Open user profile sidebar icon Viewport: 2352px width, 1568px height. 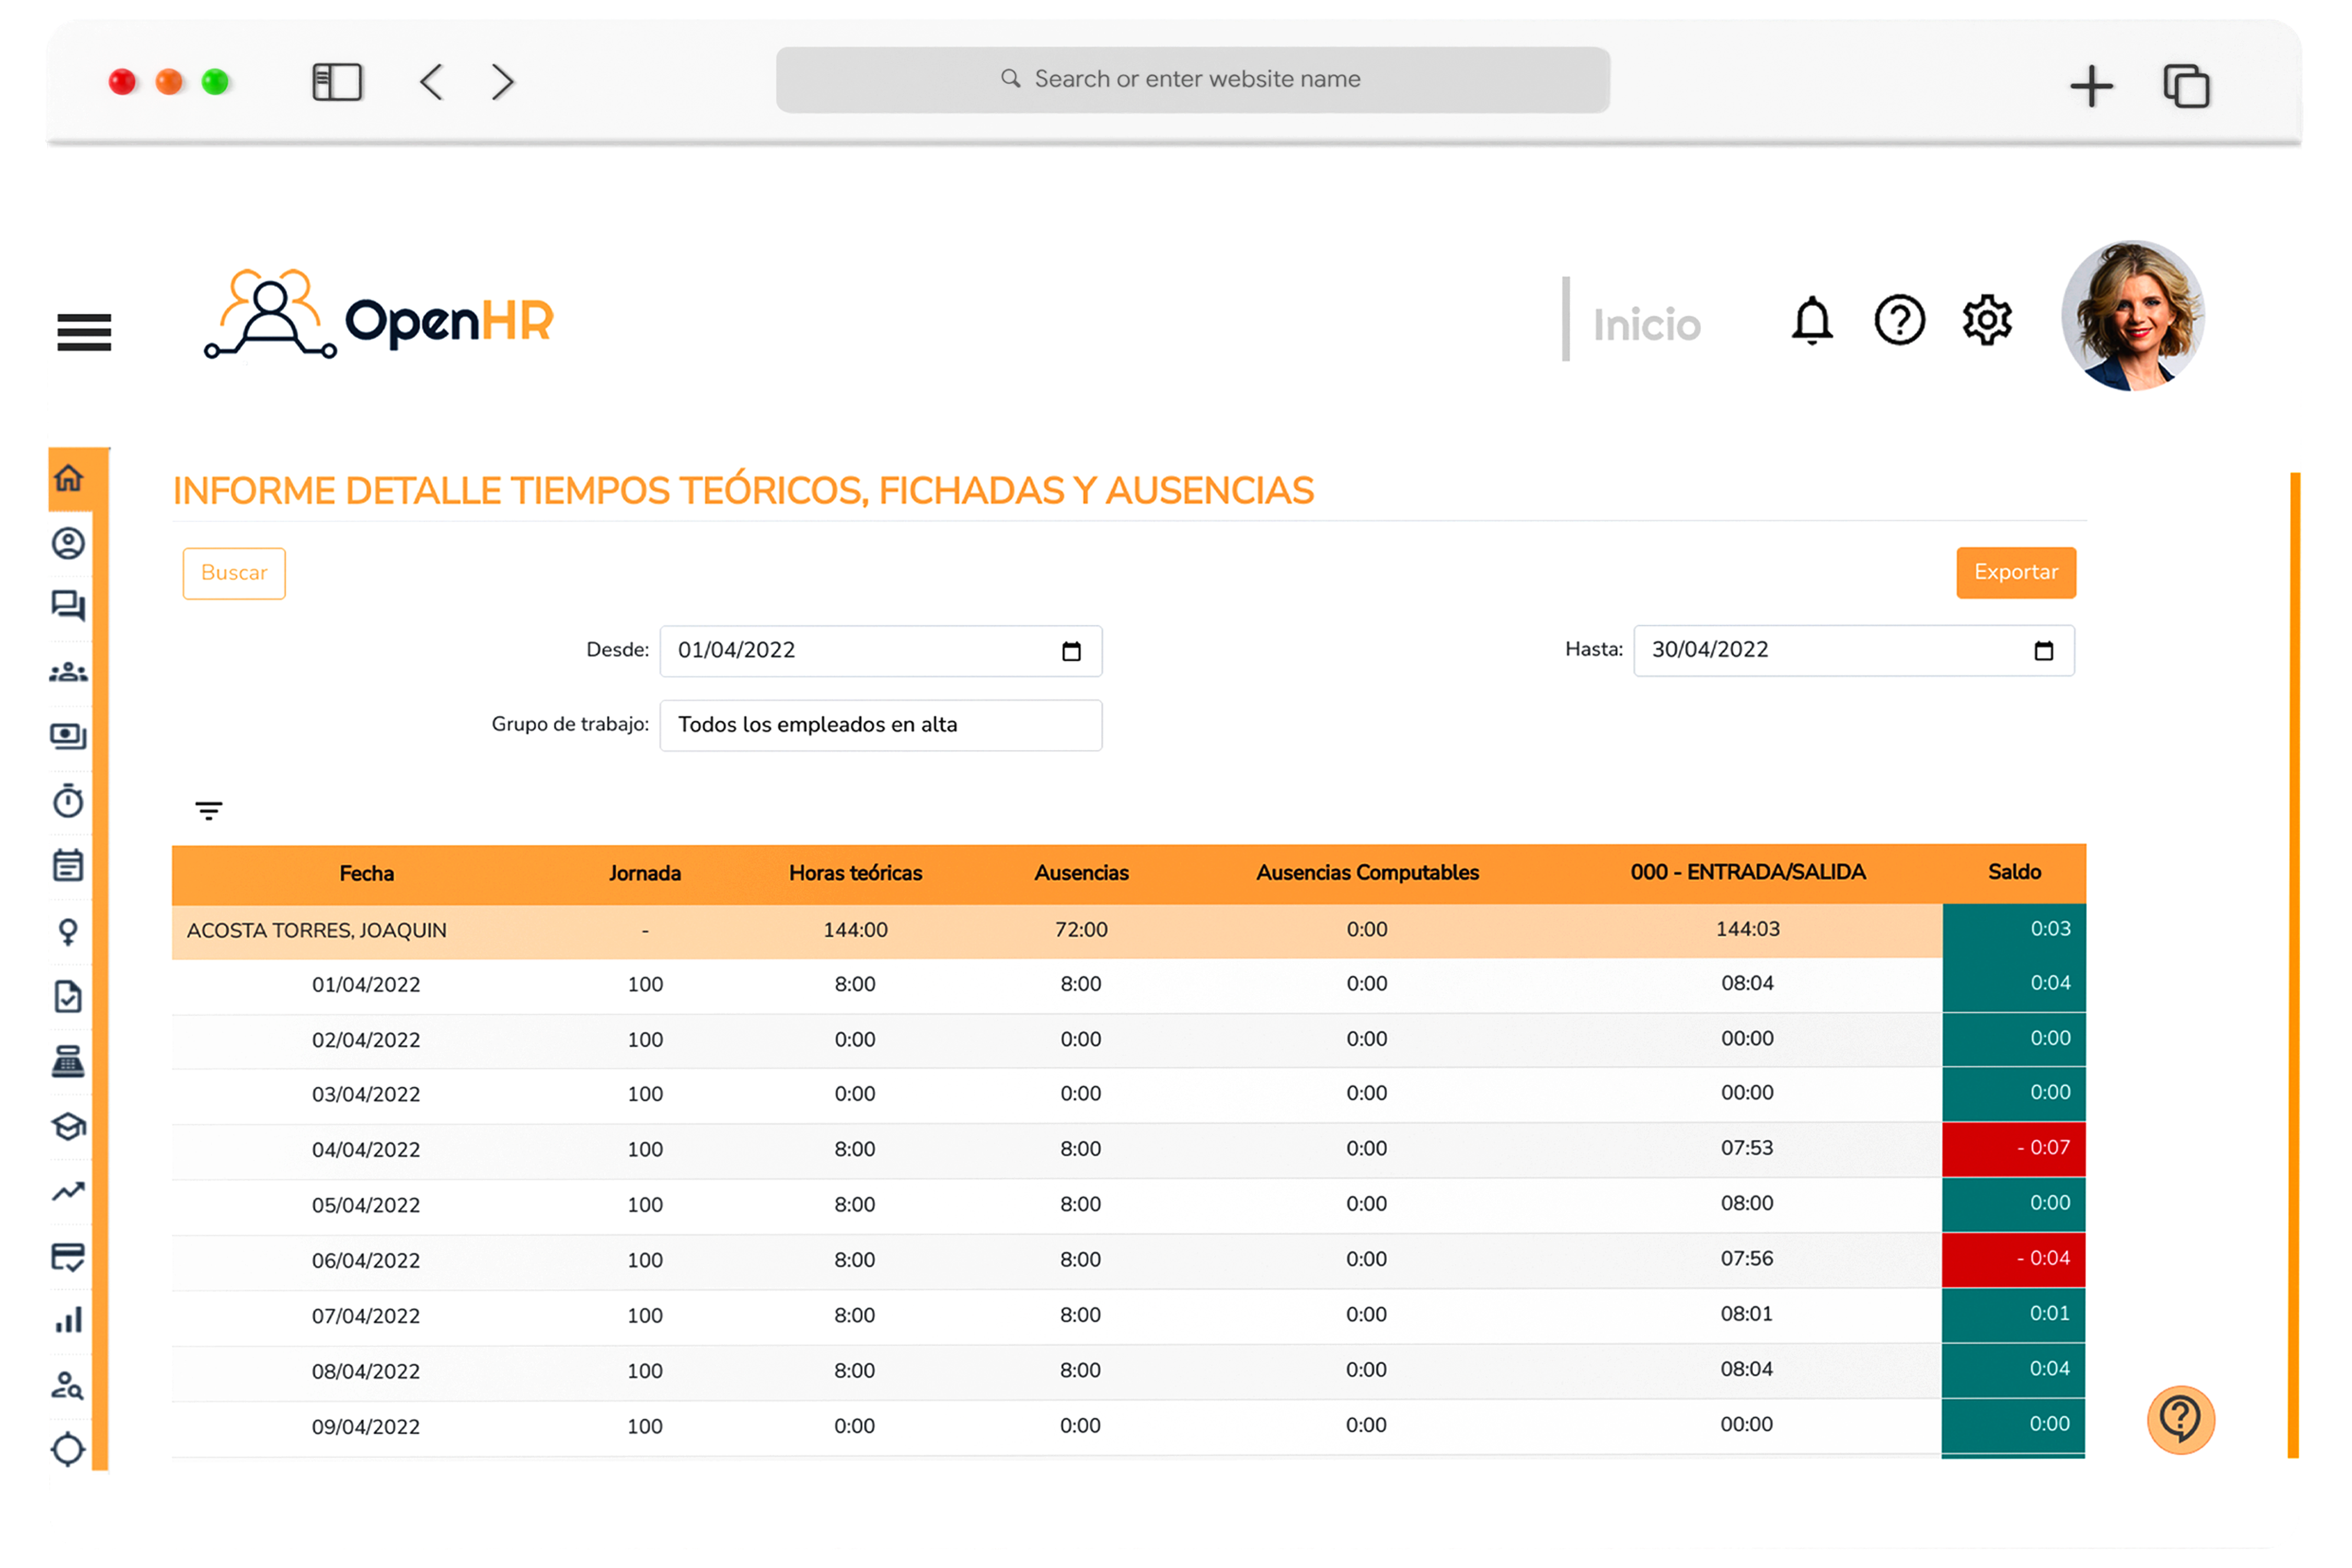pyautogui.click(x=68, y=543)
